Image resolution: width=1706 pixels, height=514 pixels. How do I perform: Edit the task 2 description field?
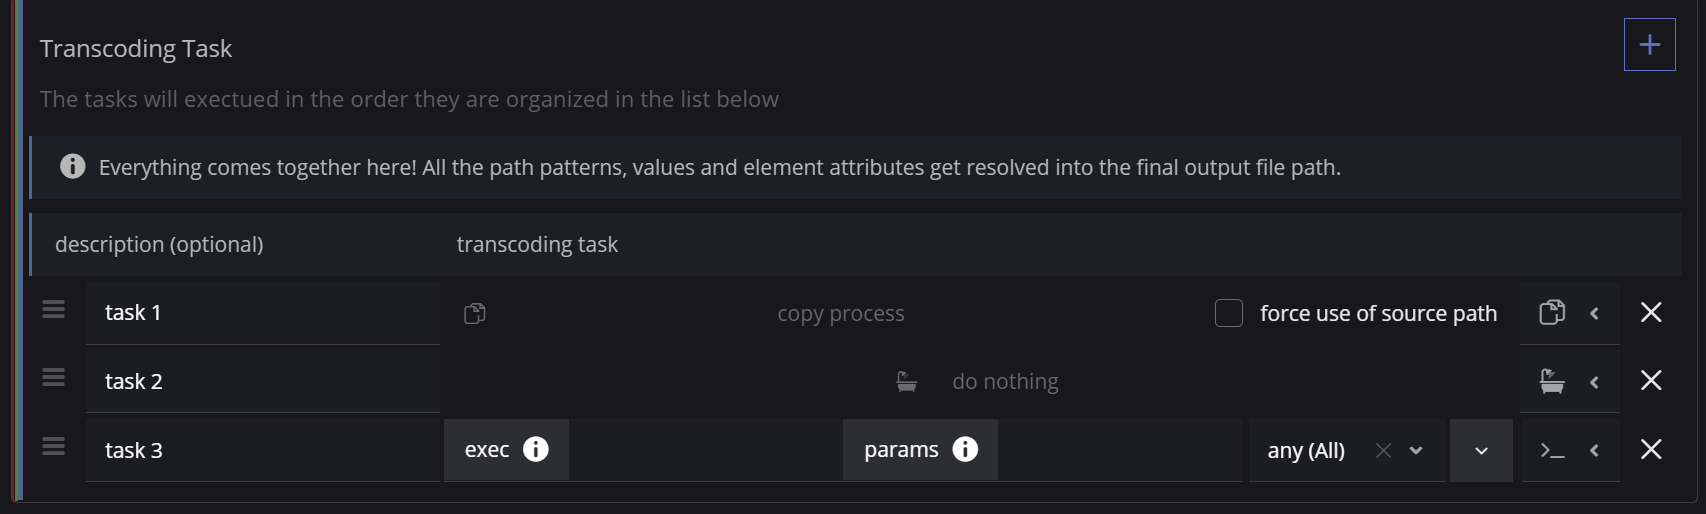pos(262,381)
